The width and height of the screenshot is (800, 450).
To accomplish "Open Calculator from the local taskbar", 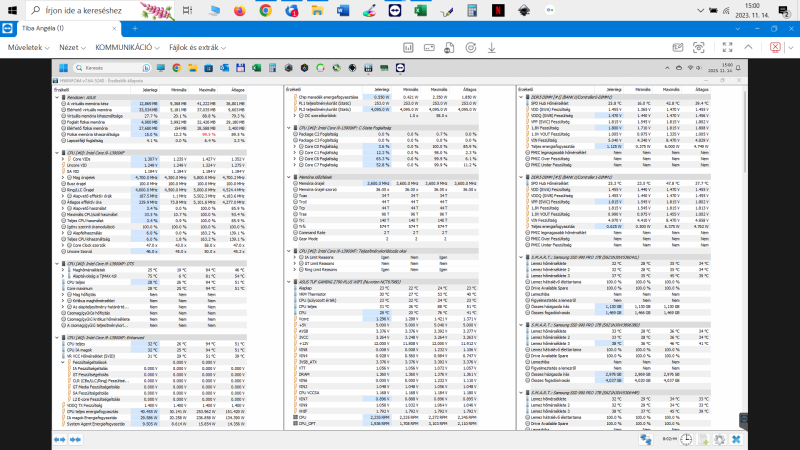I will [x=472, y=10].
